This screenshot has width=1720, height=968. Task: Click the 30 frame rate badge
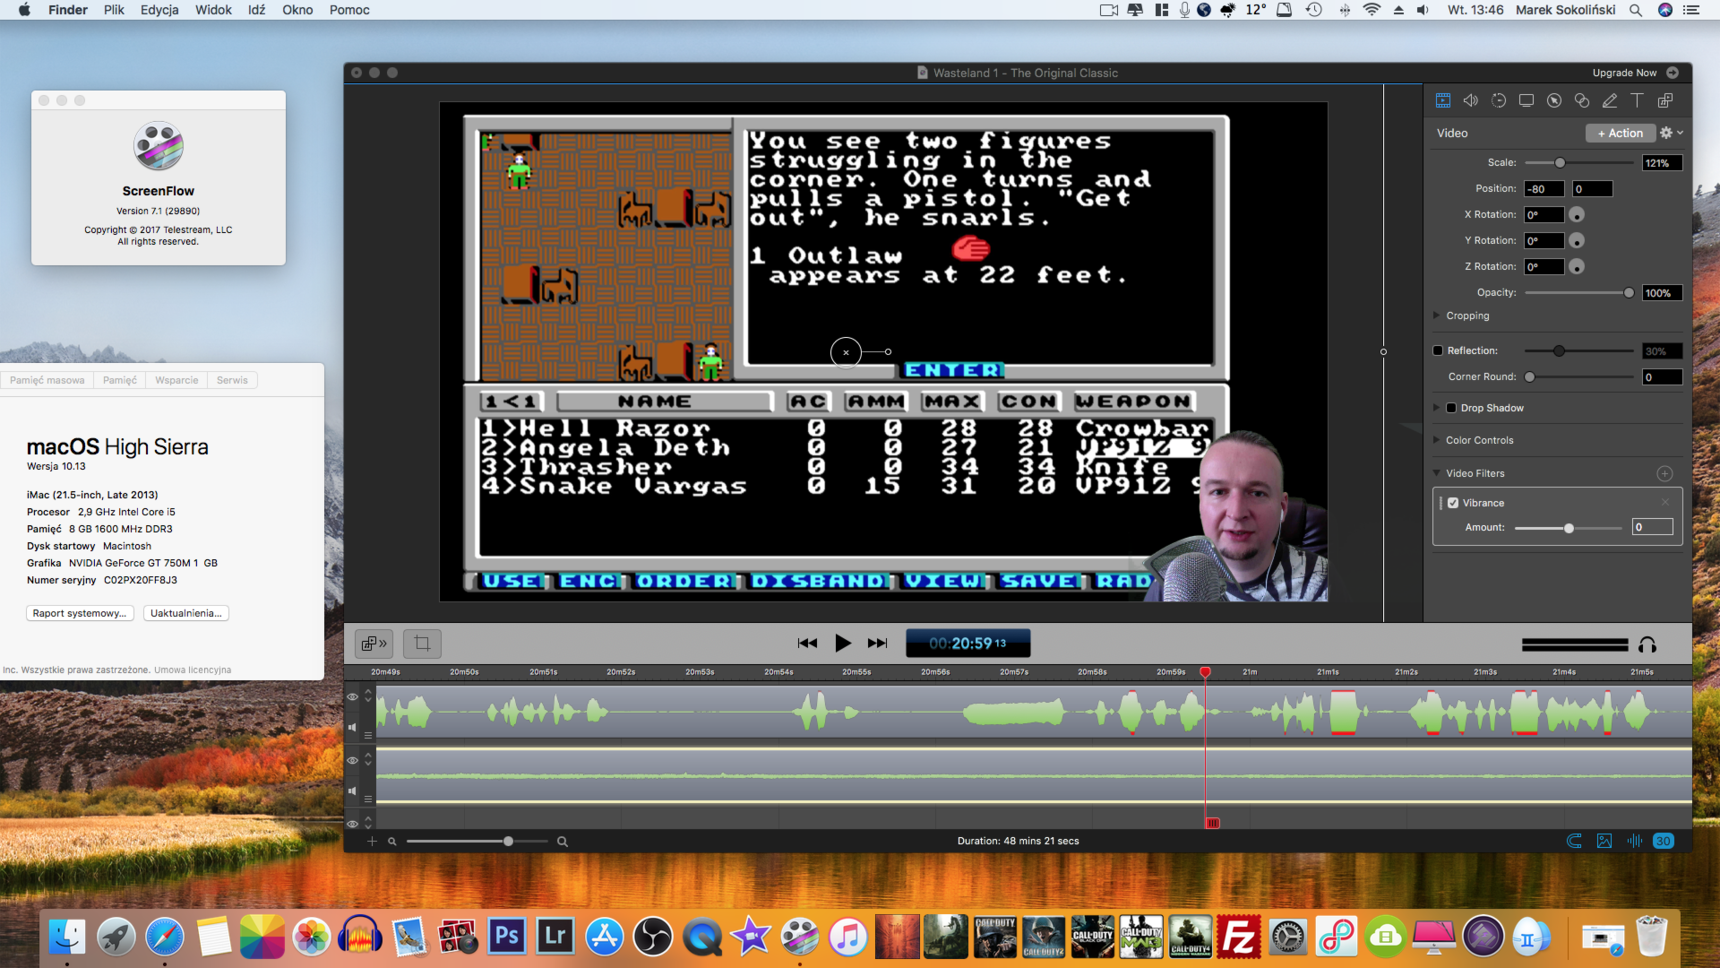(1663, 841)
